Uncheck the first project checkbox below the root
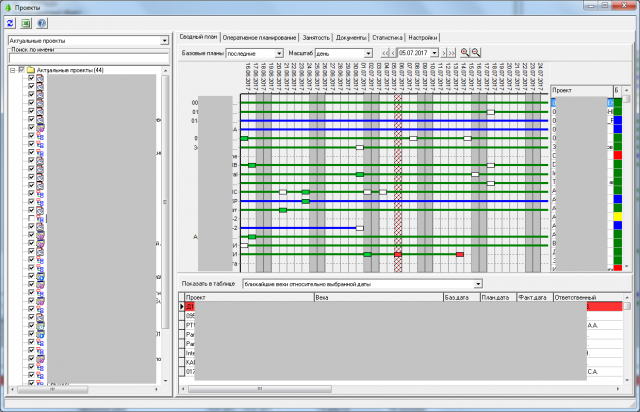The width and height of the screenshot is (640, 412). [x=31, y=77]
